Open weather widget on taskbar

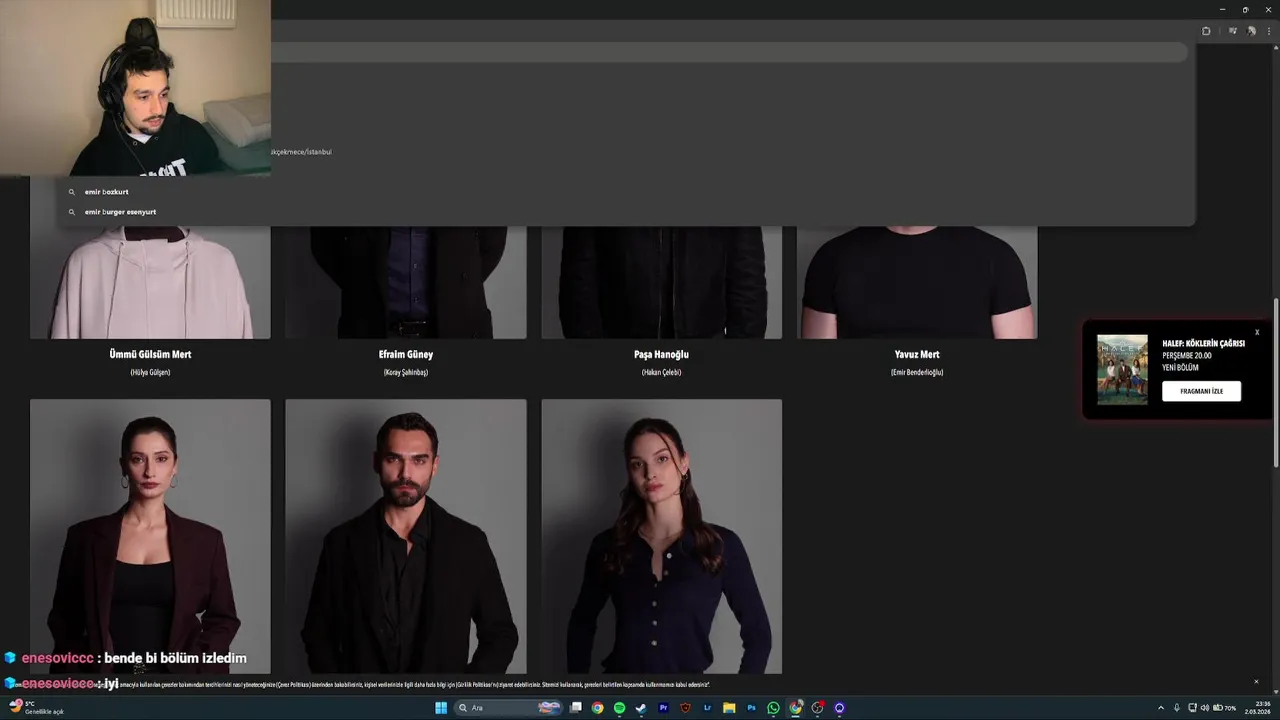(36, 708)
